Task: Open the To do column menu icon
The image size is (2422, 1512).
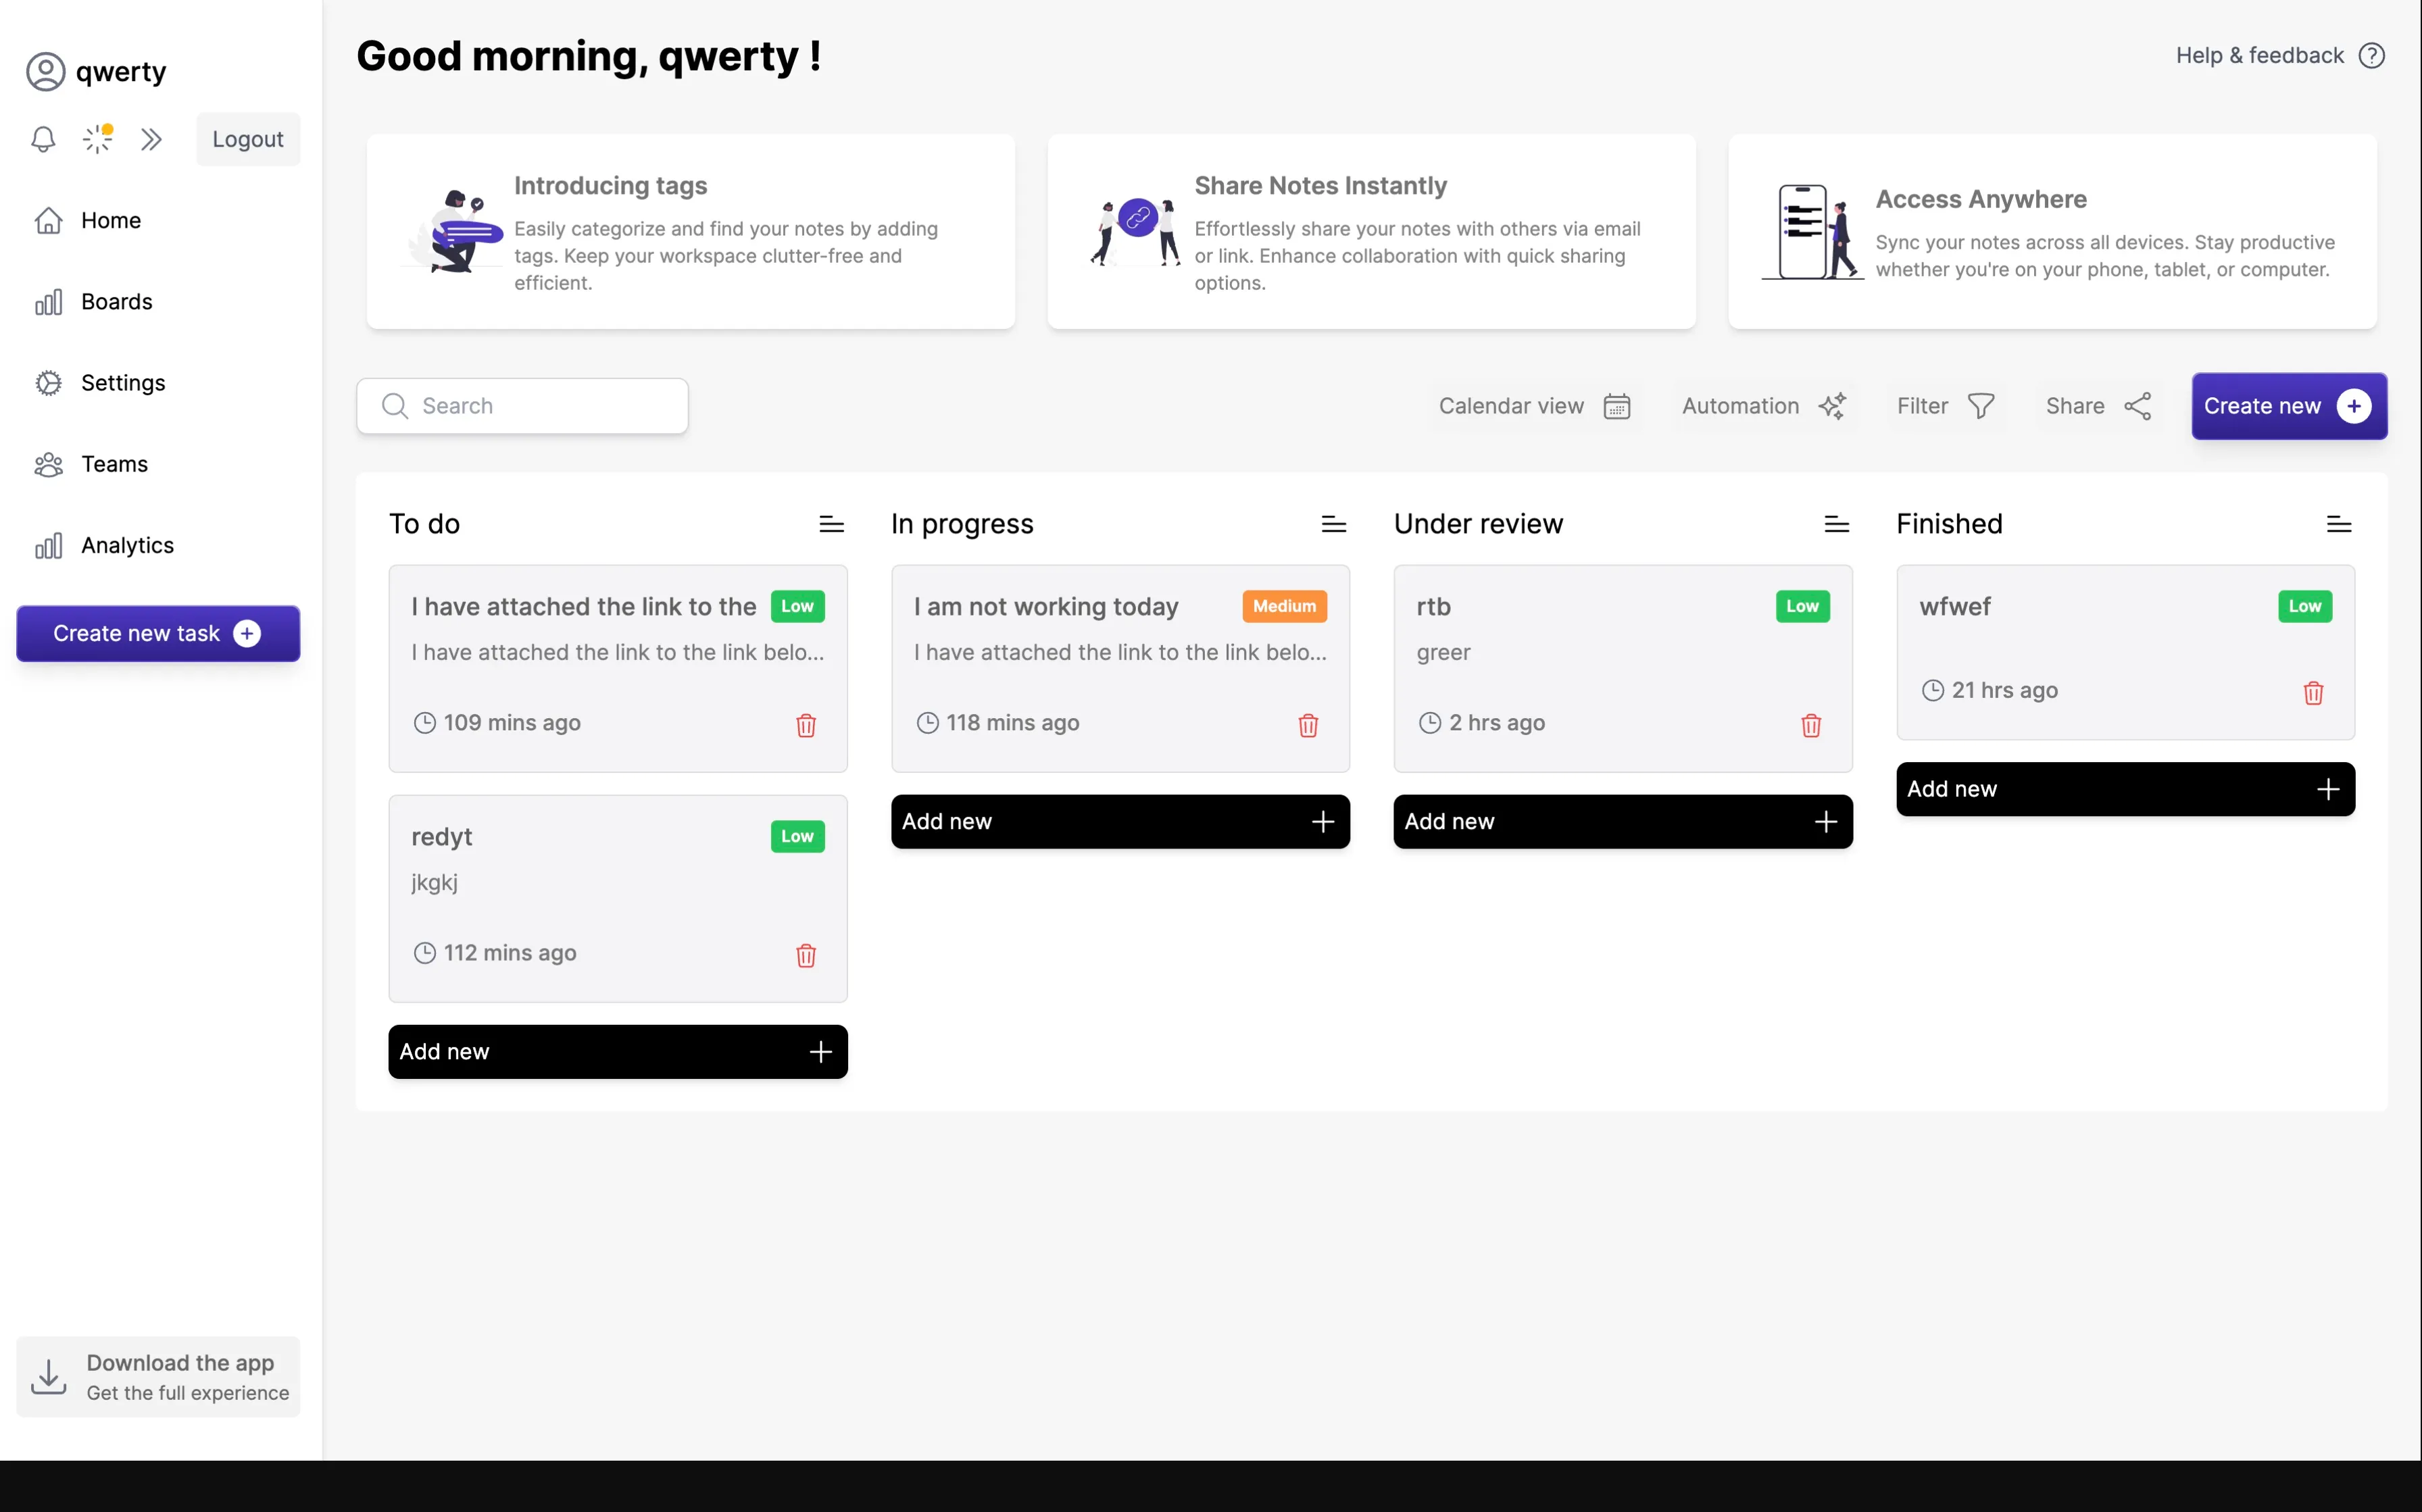Action: pos(831,524)
